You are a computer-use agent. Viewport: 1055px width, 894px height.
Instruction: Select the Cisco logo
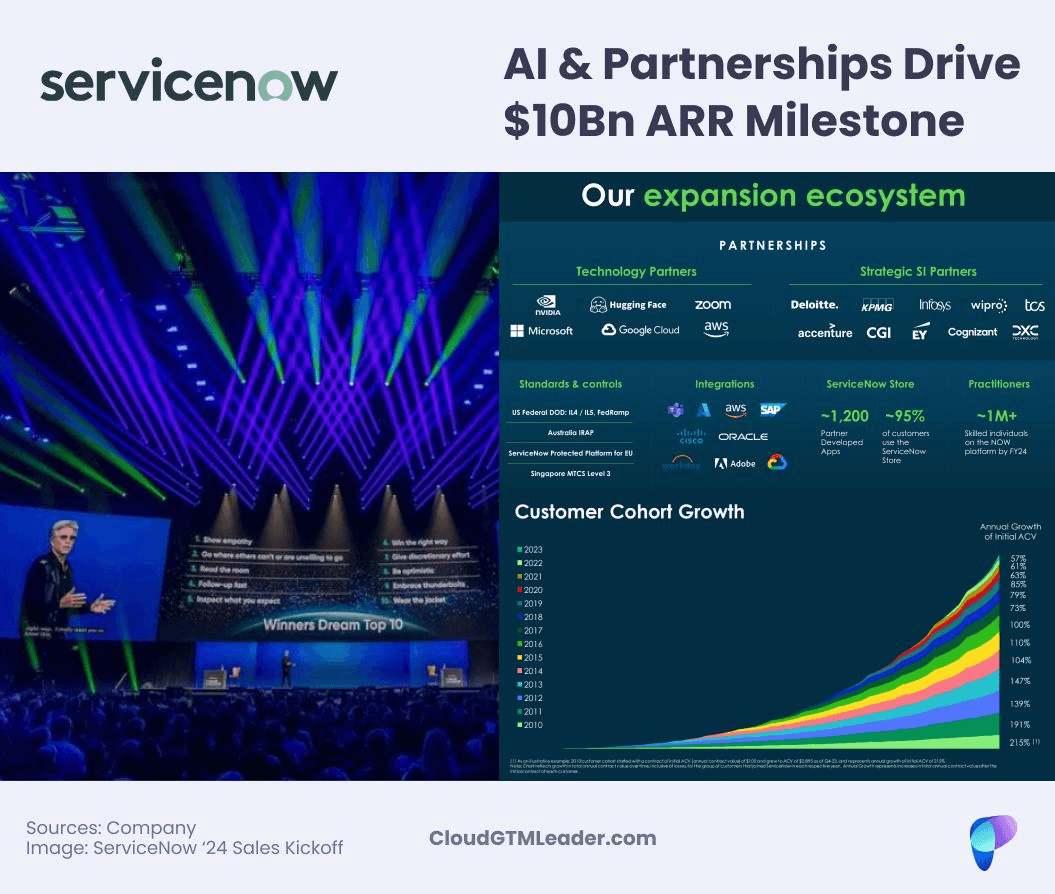(691, 437)
